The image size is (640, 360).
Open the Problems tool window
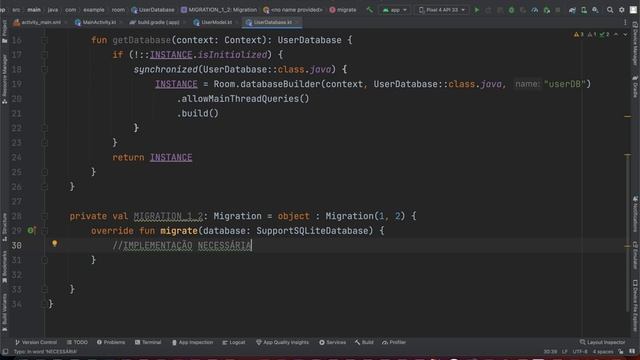pos(111,342)
